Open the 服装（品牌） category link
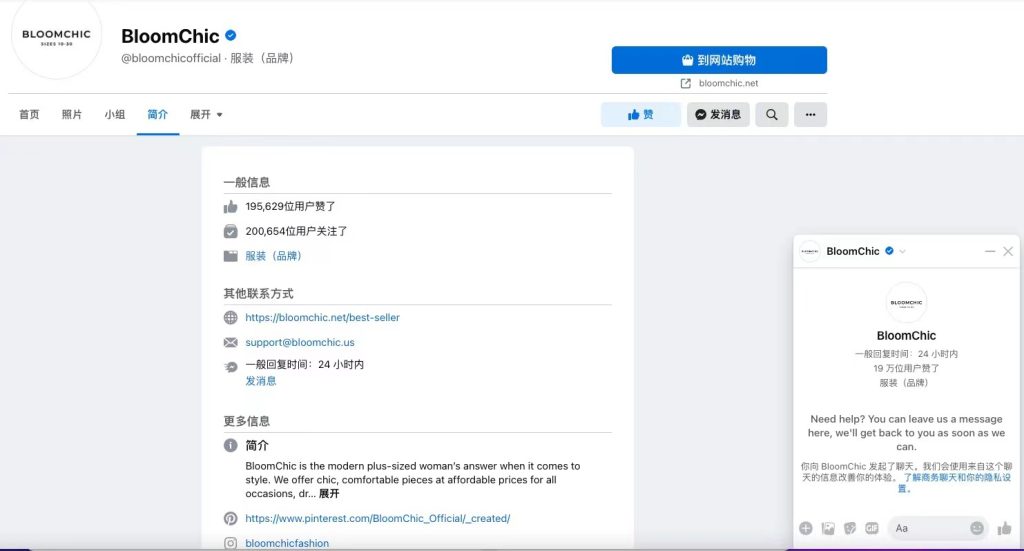Screen dimensions: 1024x551 click(x=274, y=256)
